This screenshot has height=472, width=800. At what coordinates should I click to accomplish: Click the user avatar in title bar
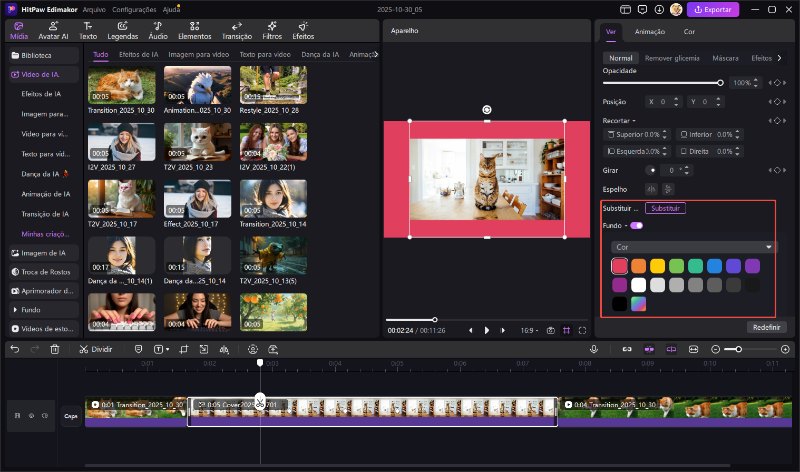(676, 9)
